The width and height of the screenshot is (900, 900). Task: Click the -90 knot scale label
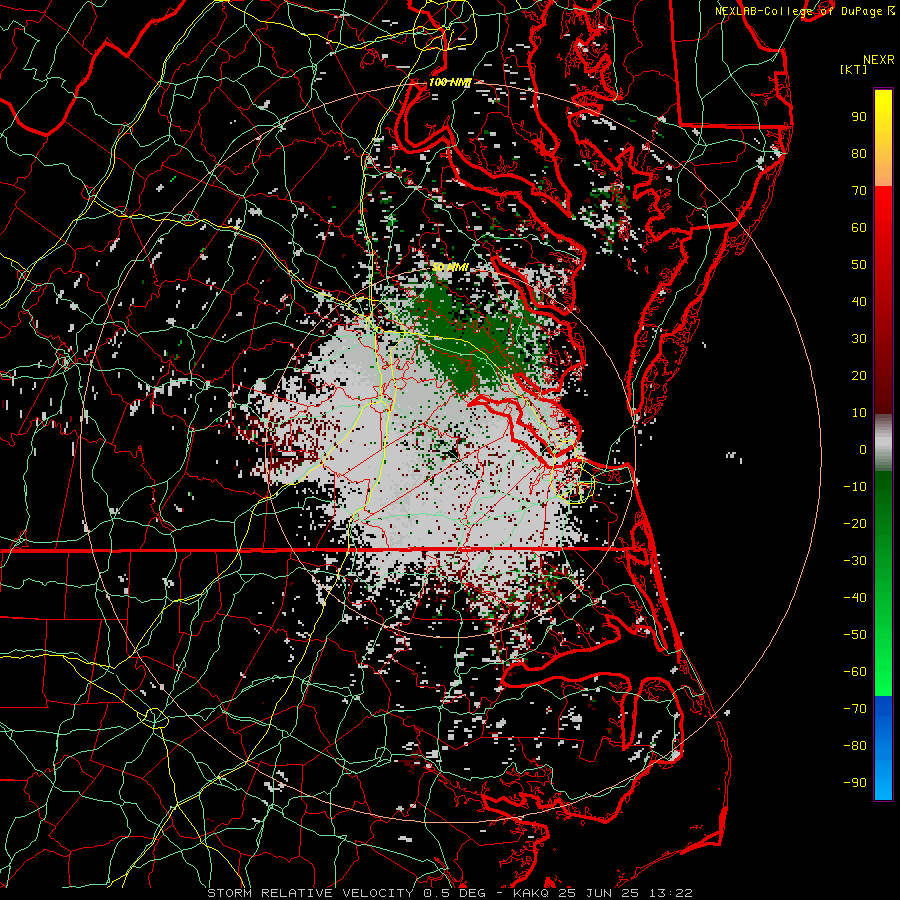[855, 783]
